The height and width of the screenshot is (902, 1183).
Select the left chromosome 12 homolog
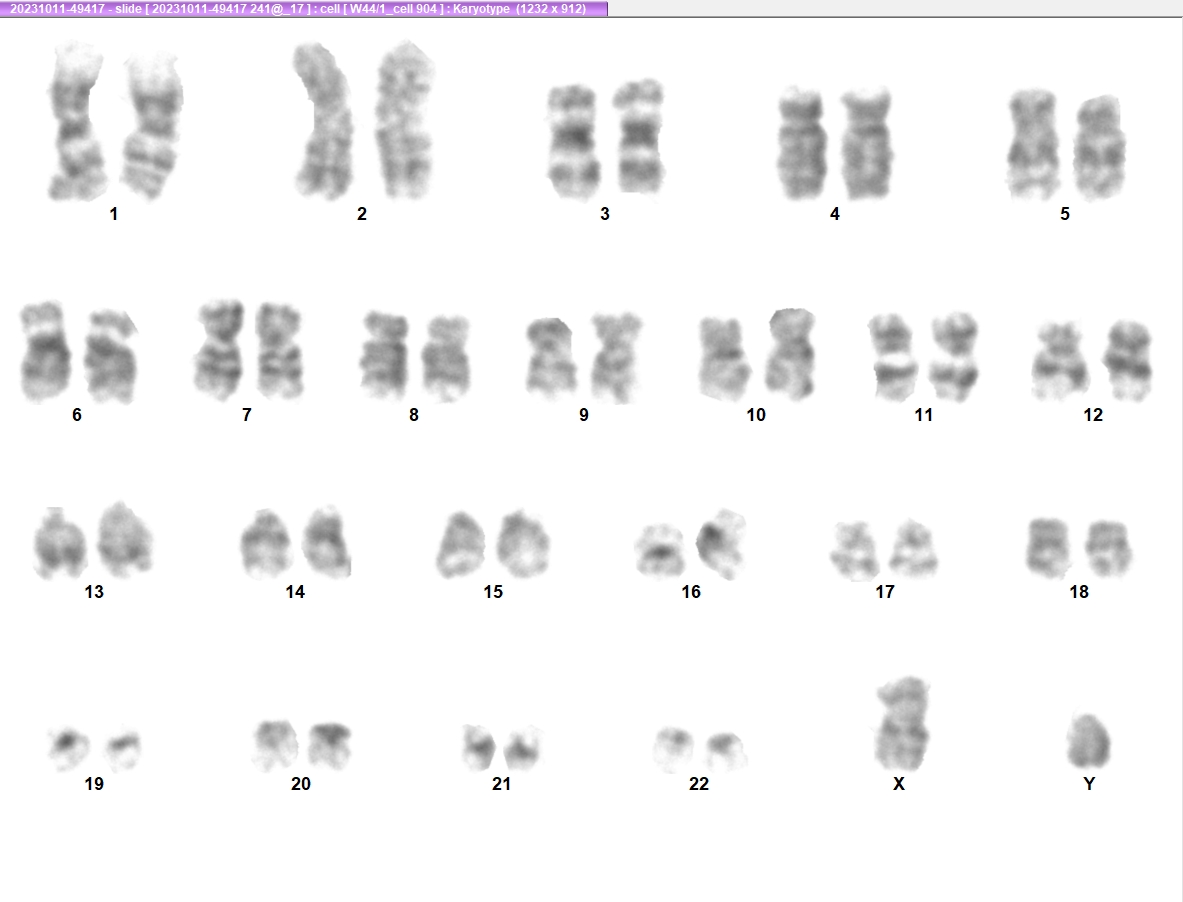(1059, 361)
